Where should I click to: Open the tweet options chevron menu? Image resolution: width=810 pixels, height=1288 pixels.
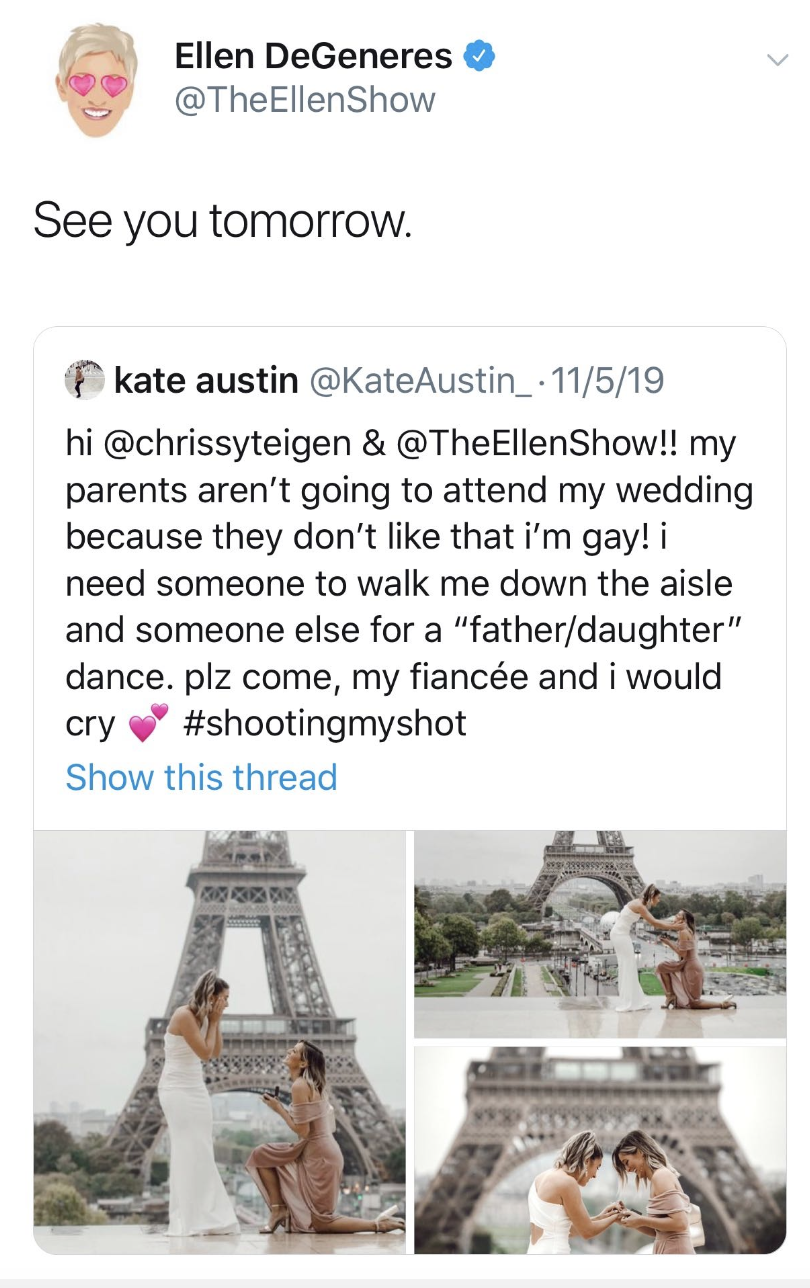(776, 60)
